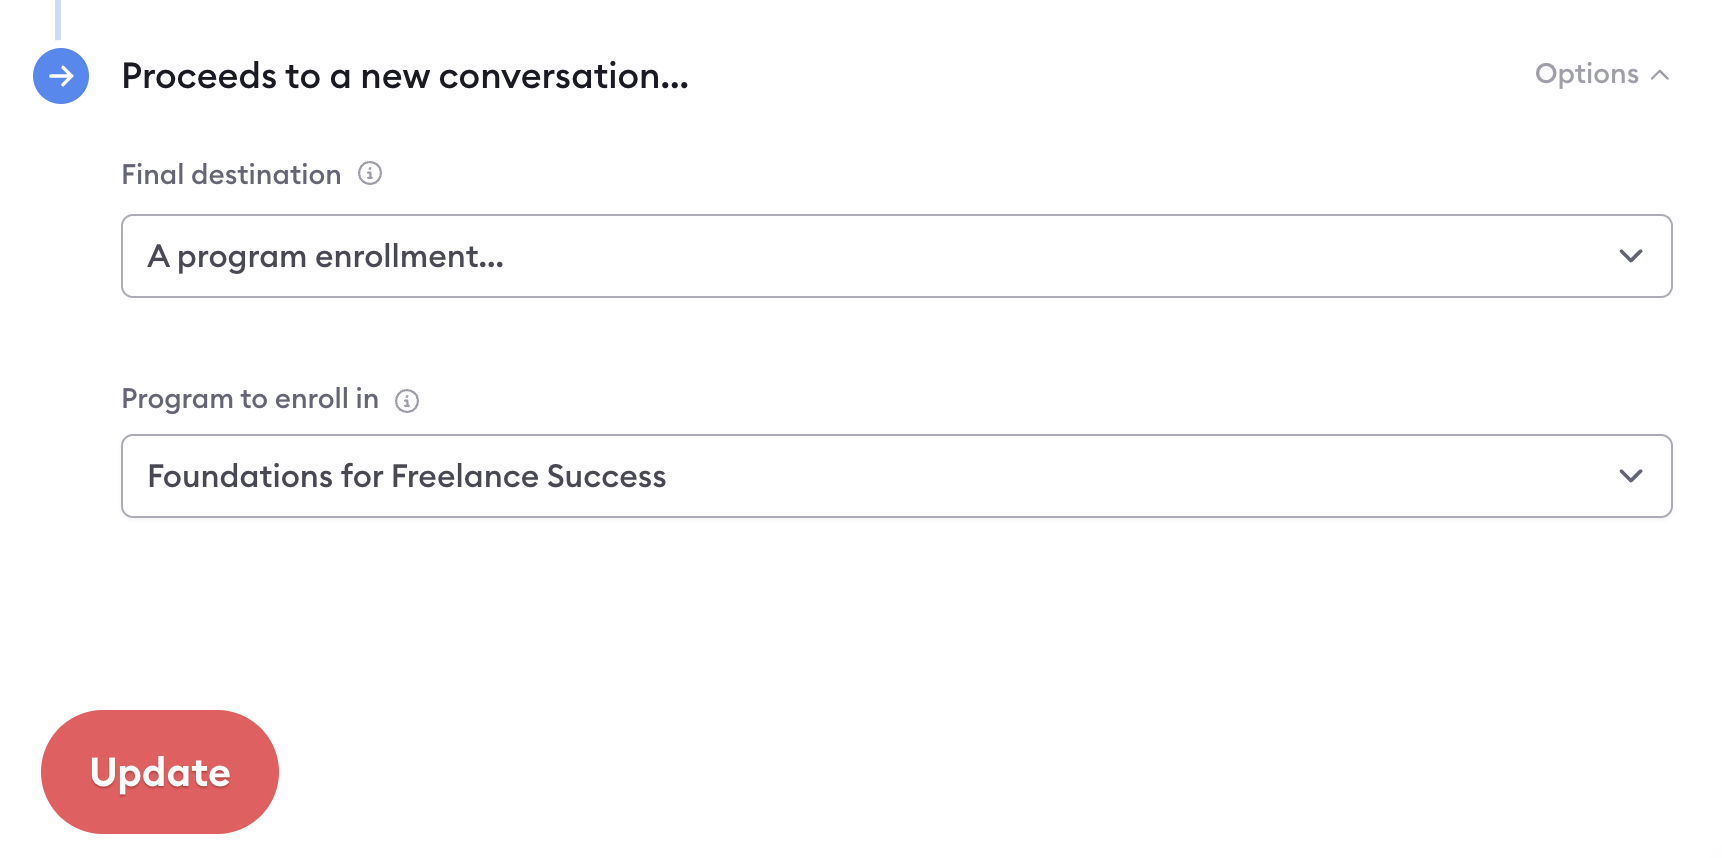Open info tooltip beside Final destination

tap(370, 173)
